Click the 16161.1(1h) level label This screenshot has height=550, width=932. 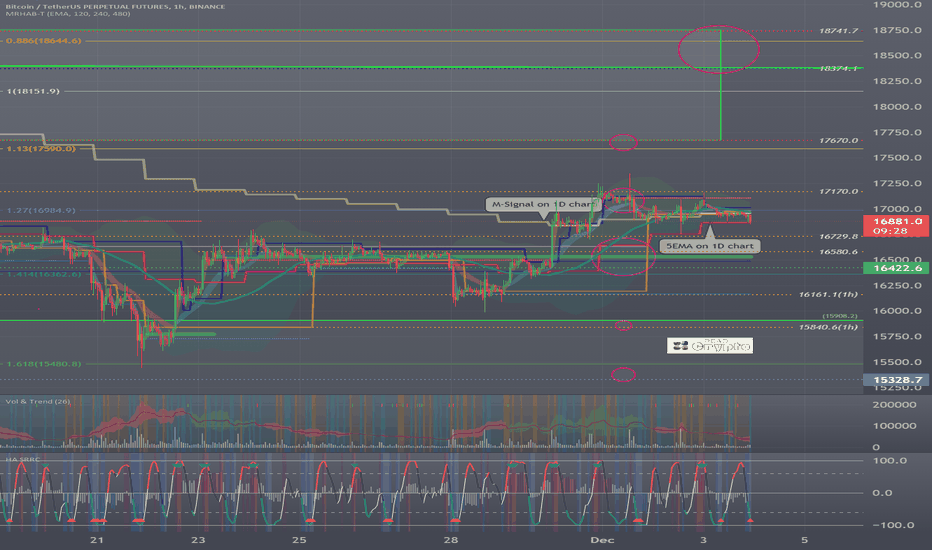click(x=829, y=294)
